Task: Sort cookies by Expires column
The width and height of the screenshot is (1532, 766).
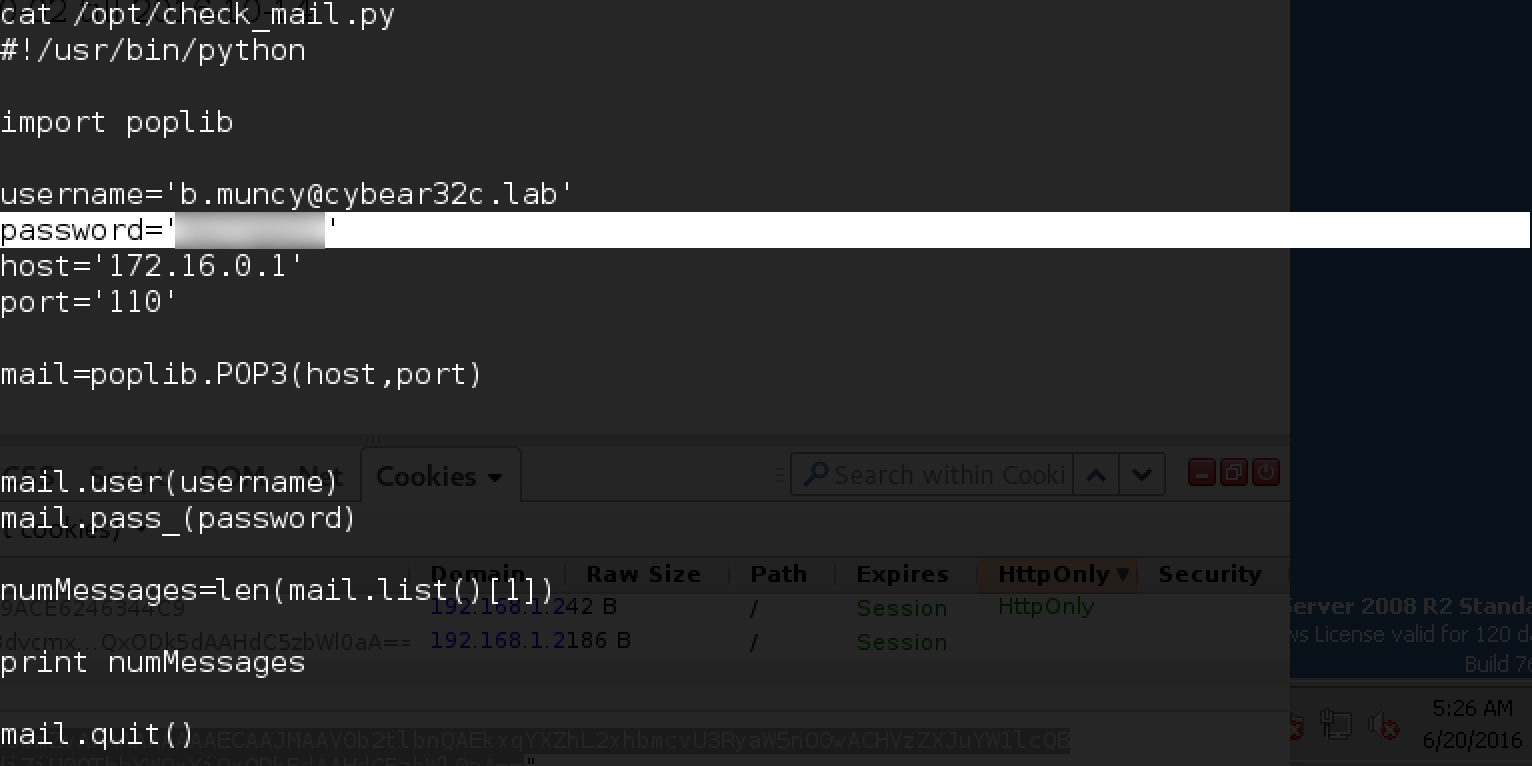Action: coord(902,574)
